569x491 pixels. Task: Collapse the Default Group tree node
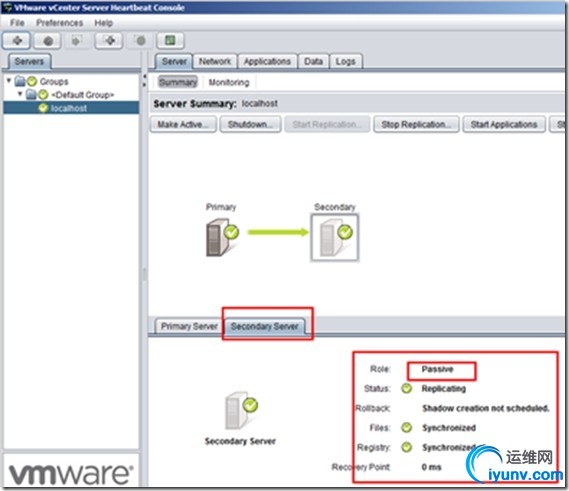(20, 94)
